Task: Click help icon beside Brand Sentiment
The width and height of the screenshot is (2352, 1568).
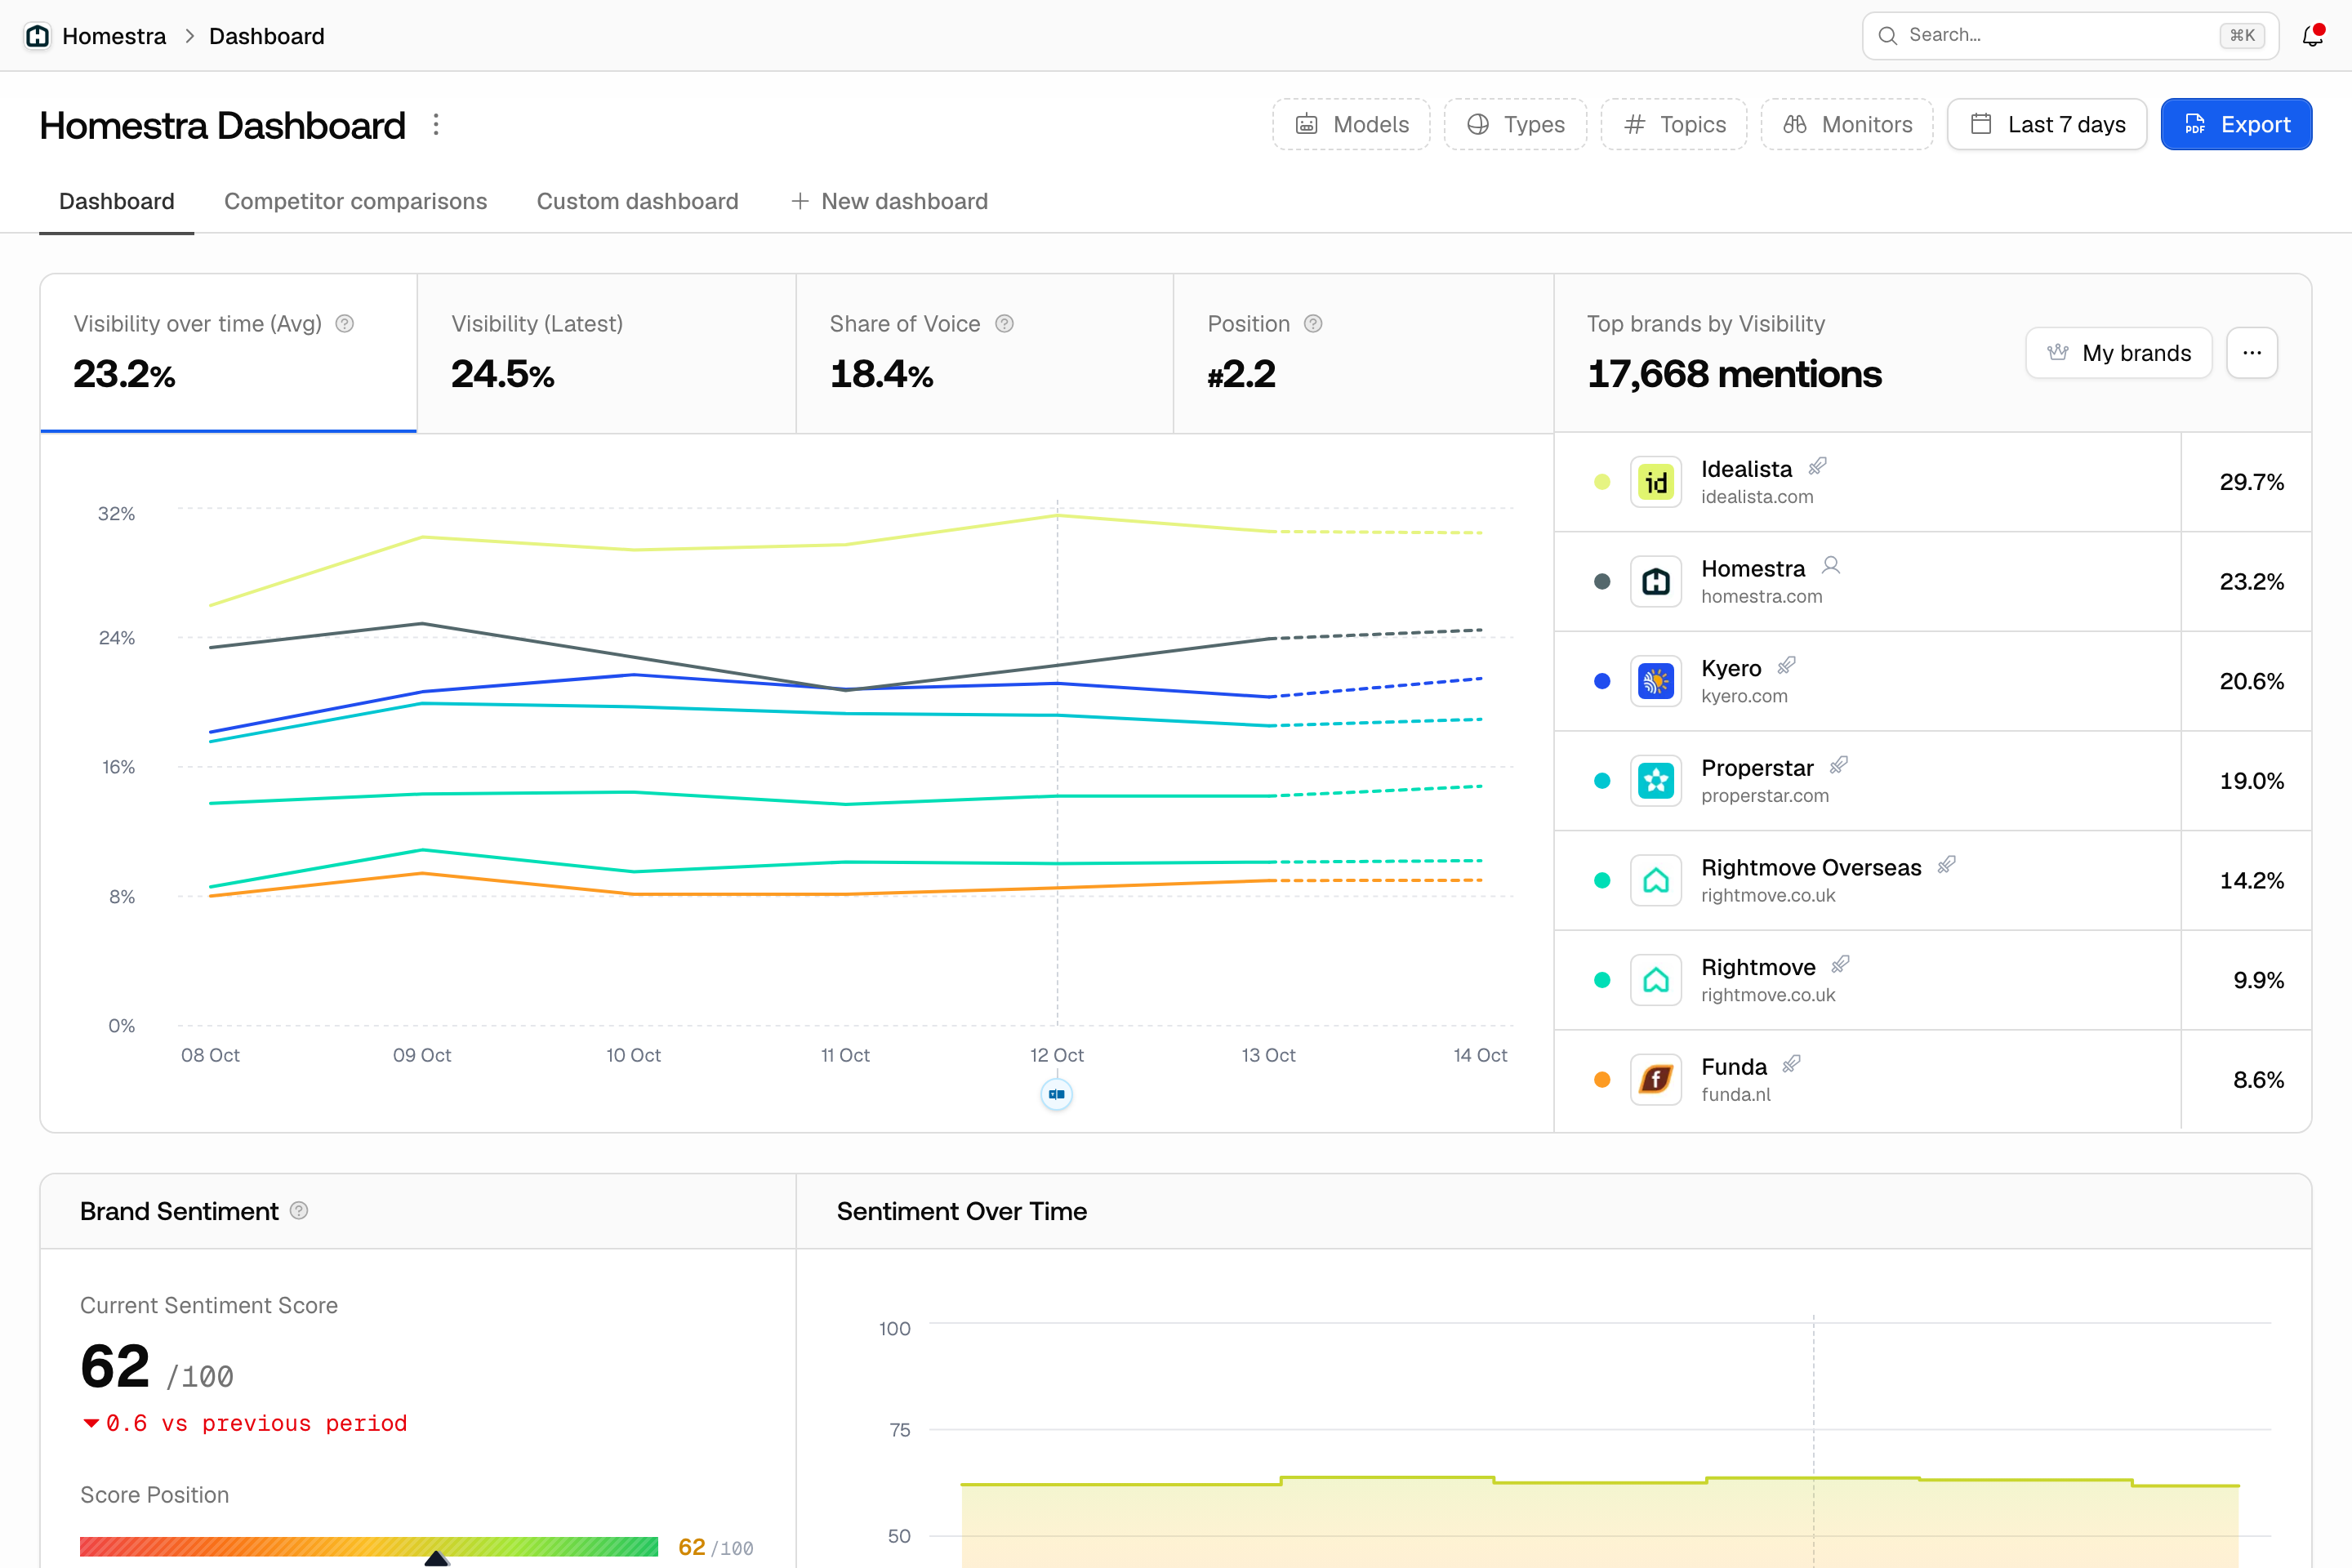Action: coord(299,1211)
